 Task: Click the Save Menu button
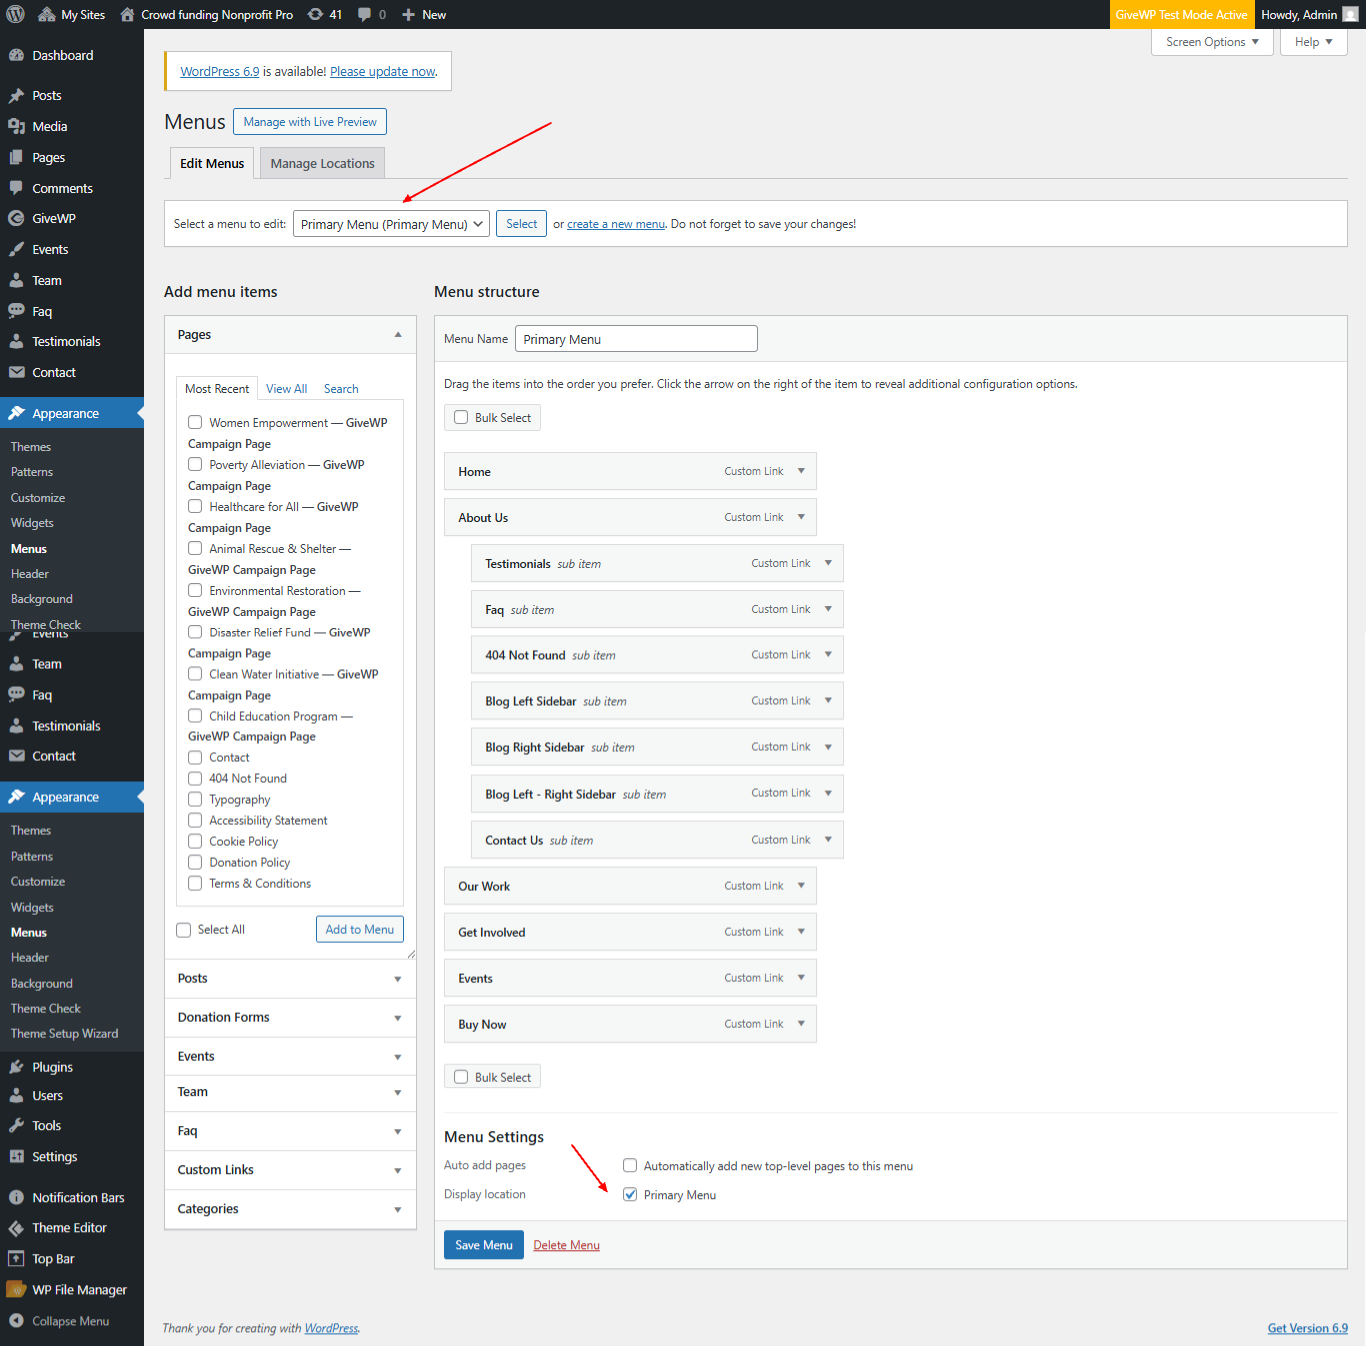pyautogui.click(x=483, y=1245)
